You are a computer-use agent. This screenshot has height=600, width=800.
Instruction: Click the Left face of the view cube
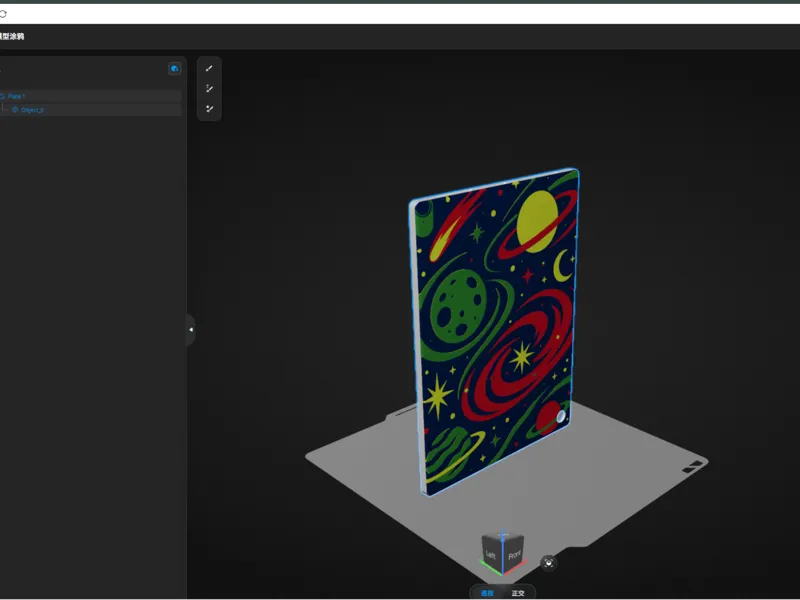[491, 554]
